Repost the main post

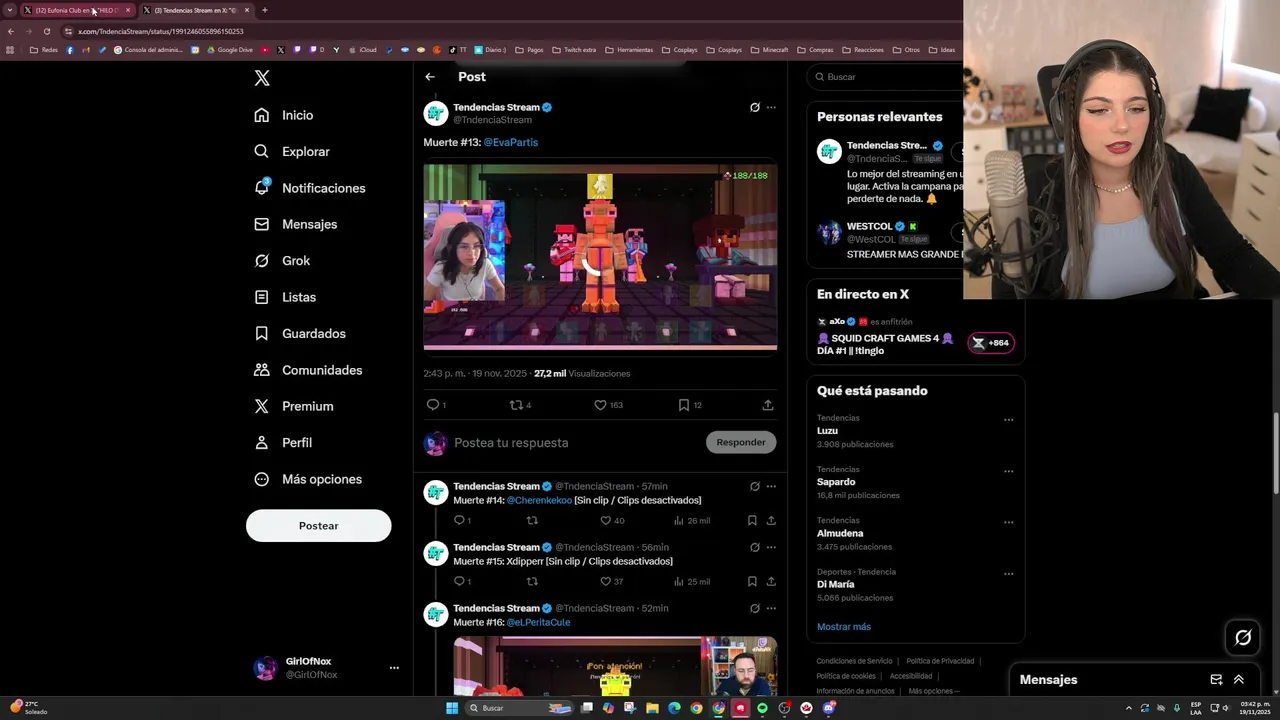click(x=516, y=405)
